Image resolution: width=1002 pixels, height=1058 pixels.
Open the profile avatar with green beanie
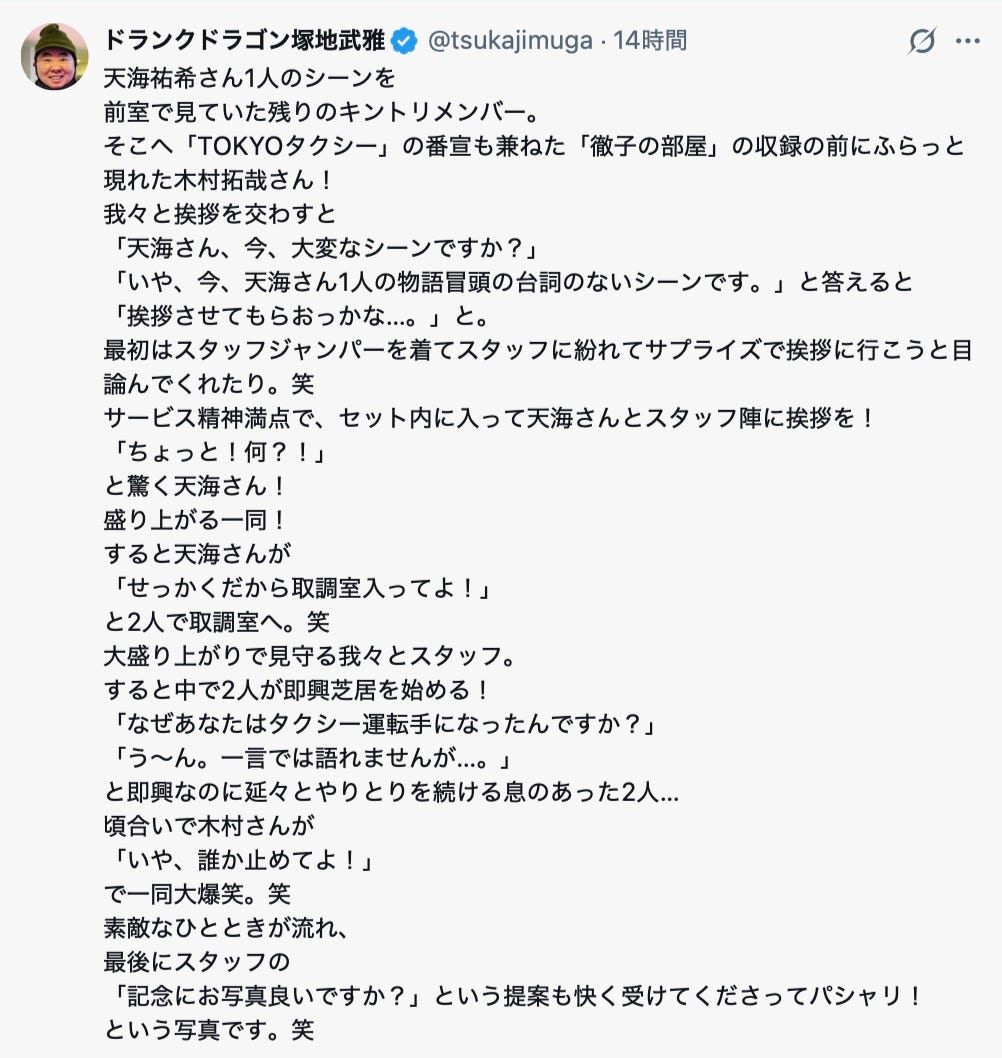pyautogui.click(x=55, y=57)
